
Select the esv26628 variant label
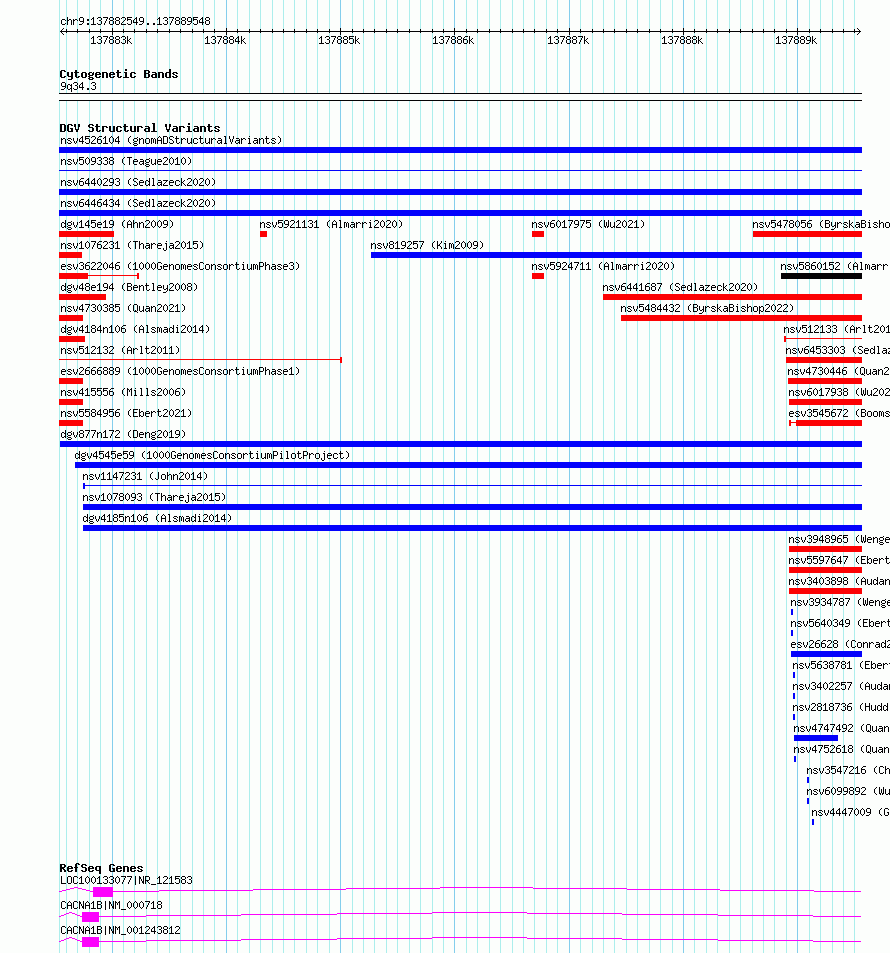point(840,644)
